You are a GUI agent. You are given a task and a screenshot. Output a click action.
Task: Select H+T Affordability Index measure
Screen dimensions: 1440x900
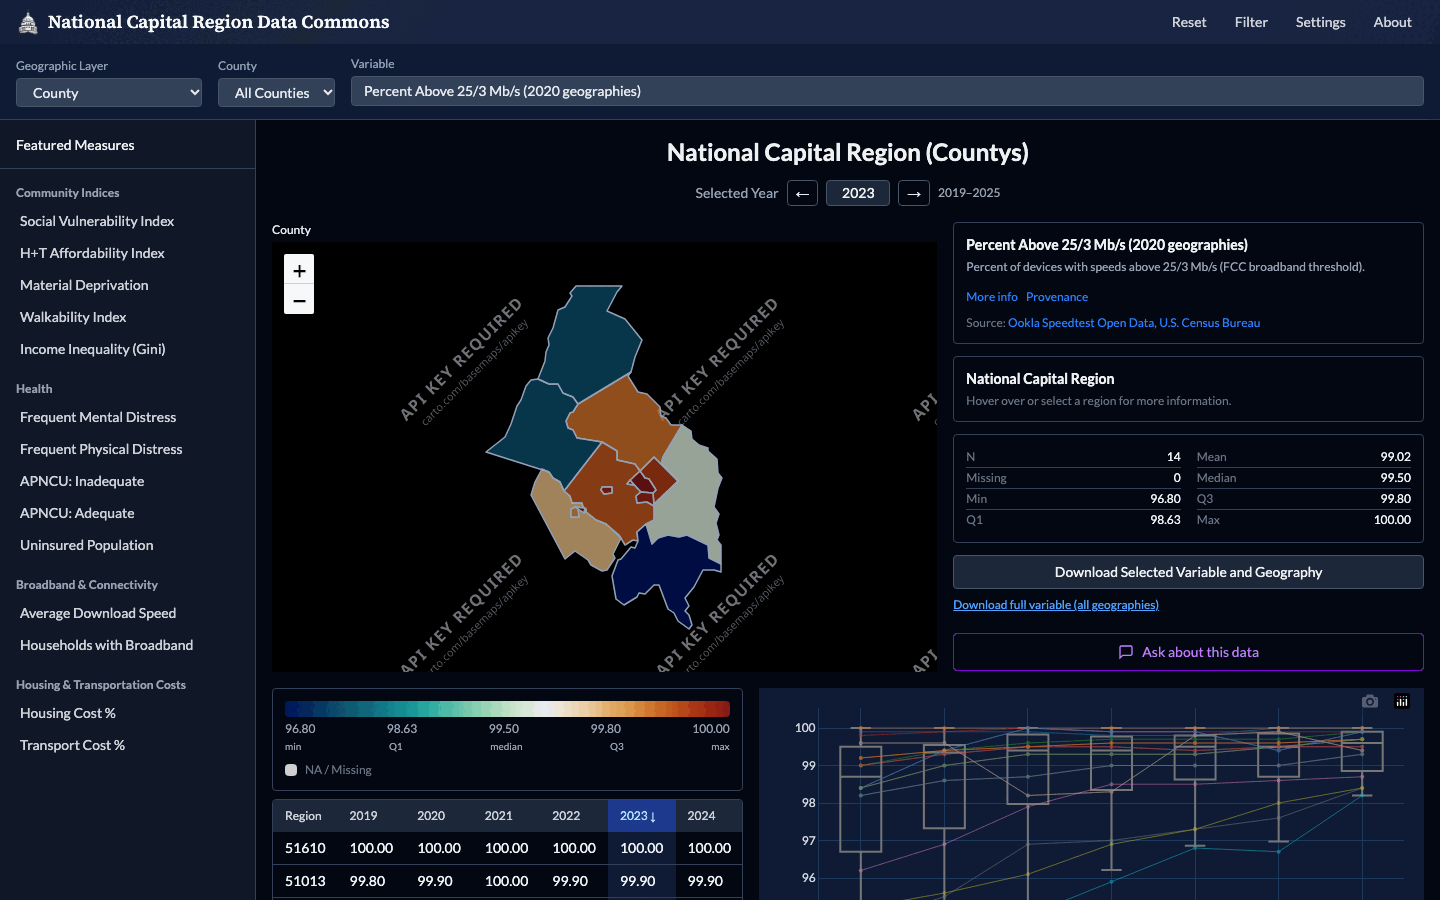92,253
